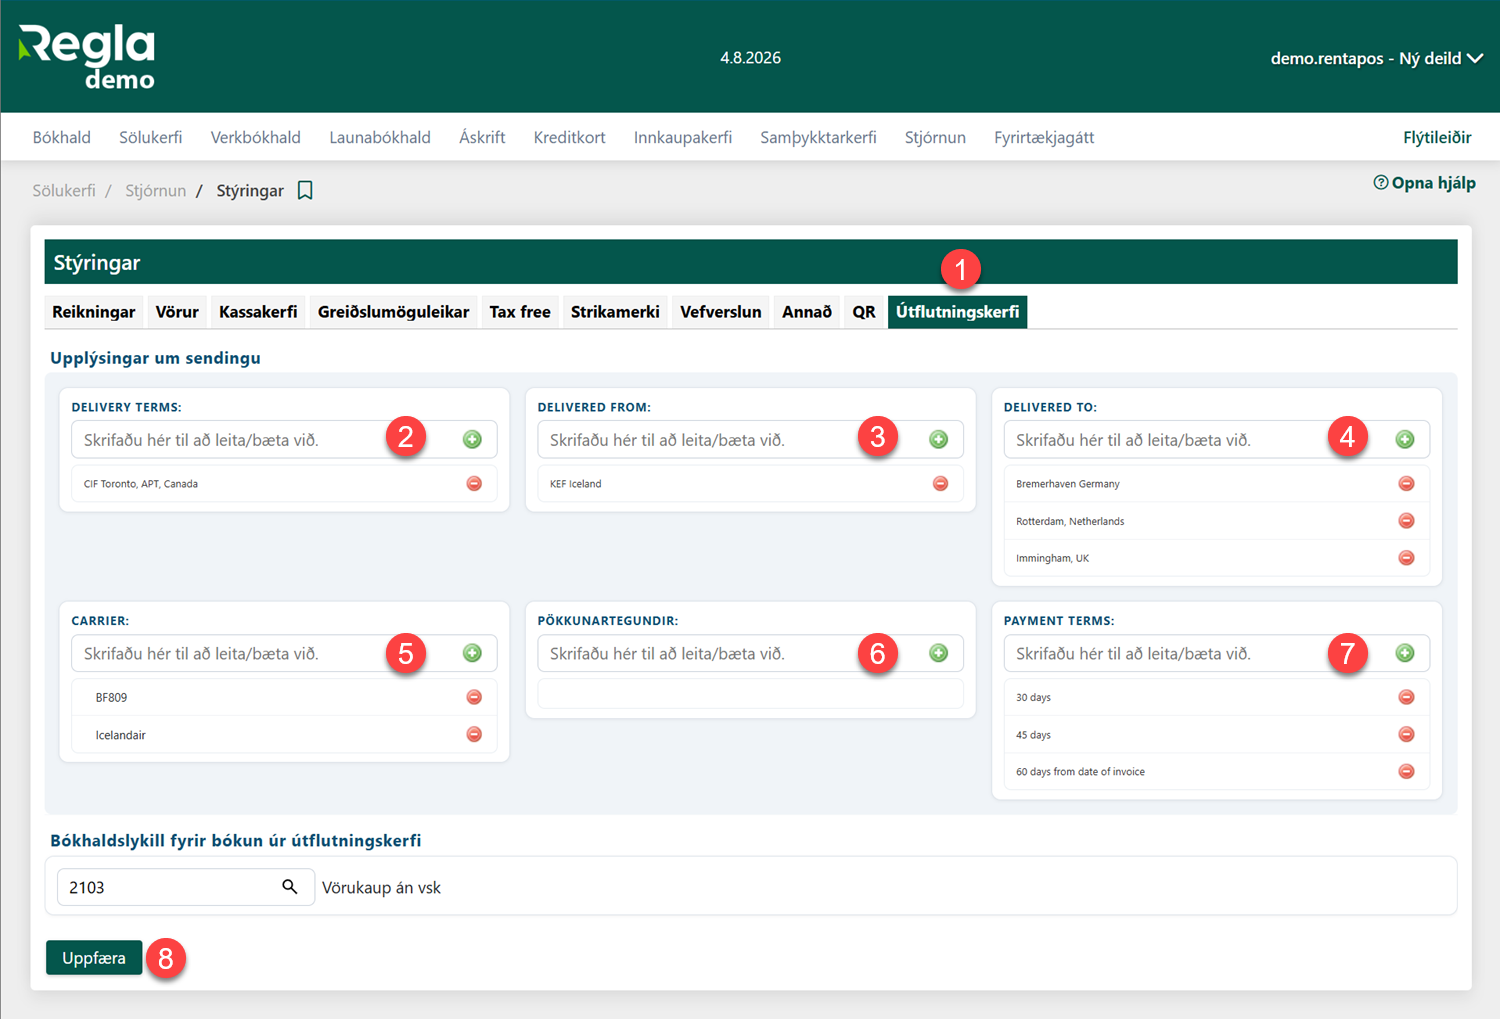Go to Stjórnun in the breadcrumb
The image size is (1500, 1019).
[156, 191]
